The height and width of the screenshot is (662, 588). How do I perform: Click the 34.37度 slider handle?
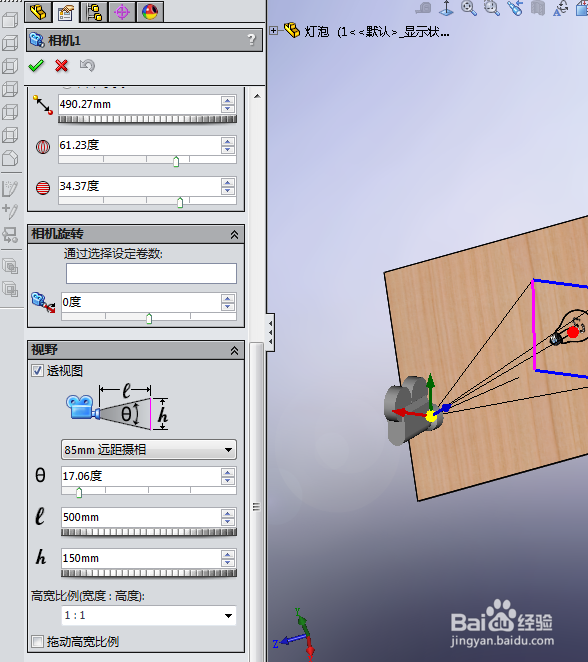[x=180, y=203]
